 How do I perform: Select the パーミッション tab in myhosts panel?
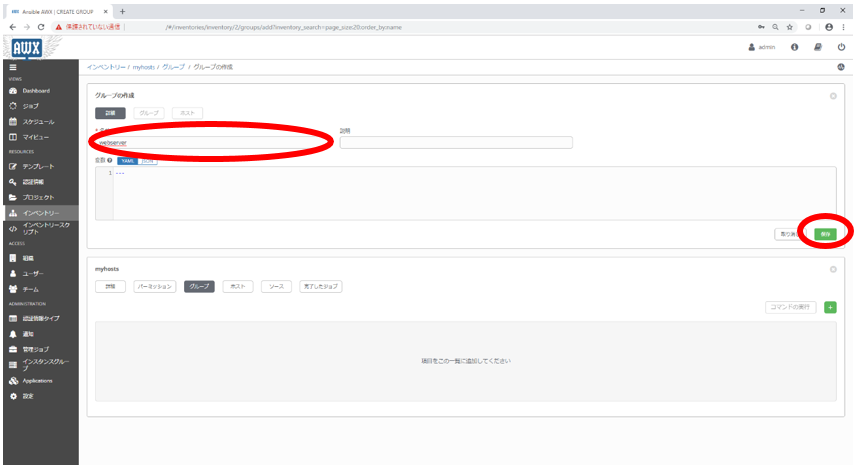click(x=155, y=286)
